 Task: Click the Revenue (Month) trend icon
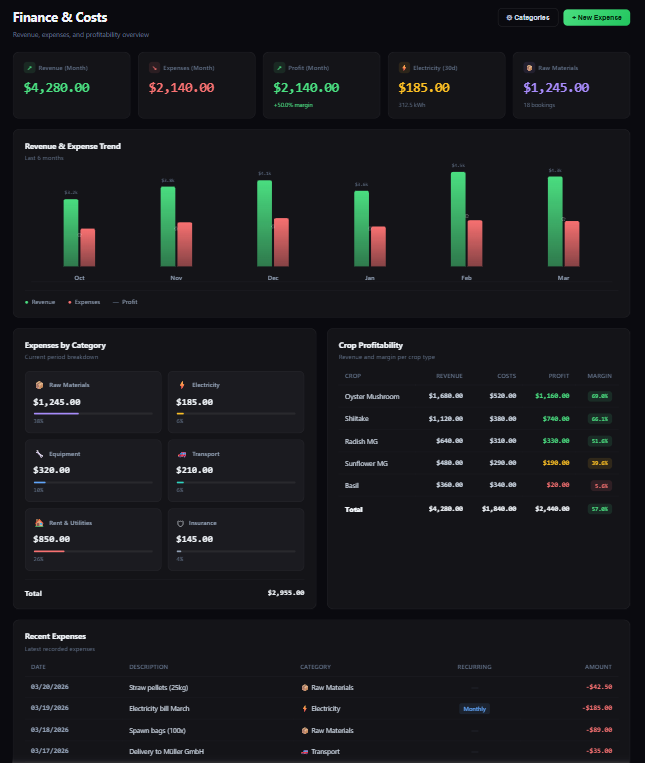click(x=30, y=68)
